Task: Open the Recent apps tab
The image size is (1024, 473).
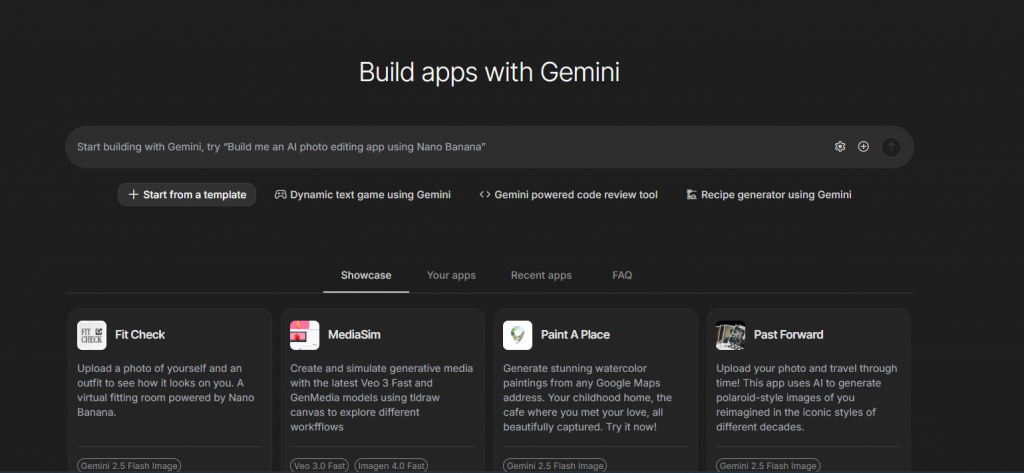Action: [x=541, y=276]
